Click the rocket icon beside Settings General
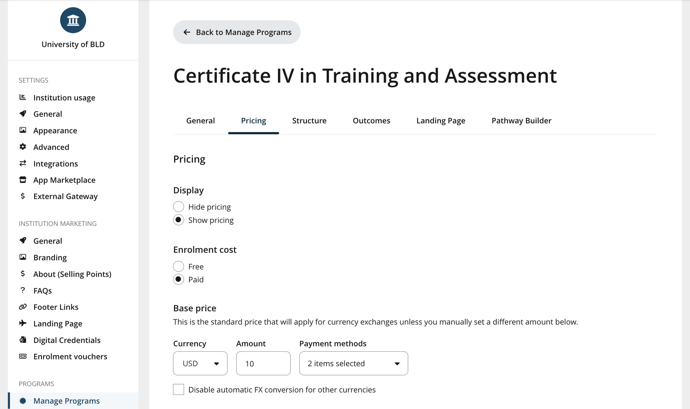This screenshot has height=409, width=690. [23, 114]
